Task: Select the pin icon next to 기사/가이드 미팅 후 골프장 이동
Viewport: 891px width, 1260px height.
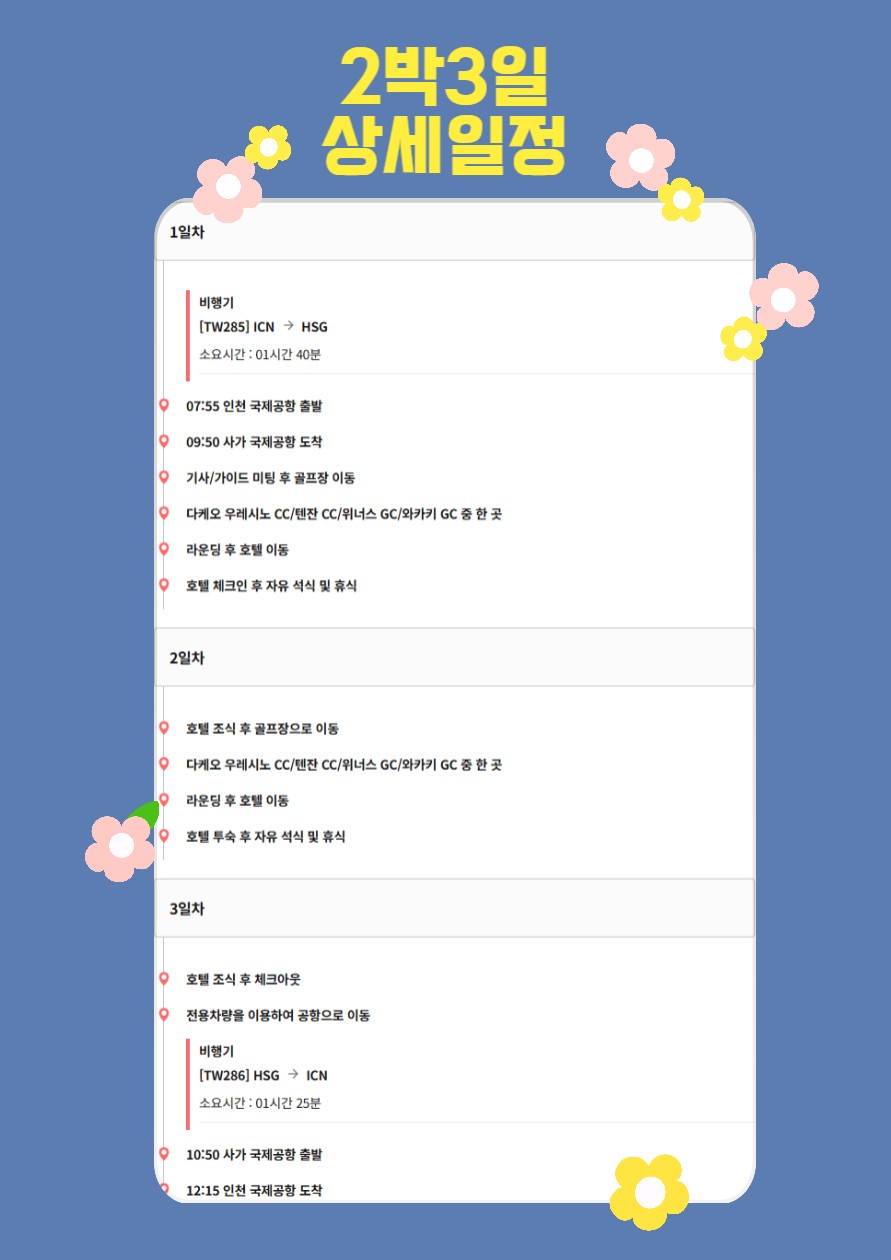Action: (164, 478)
